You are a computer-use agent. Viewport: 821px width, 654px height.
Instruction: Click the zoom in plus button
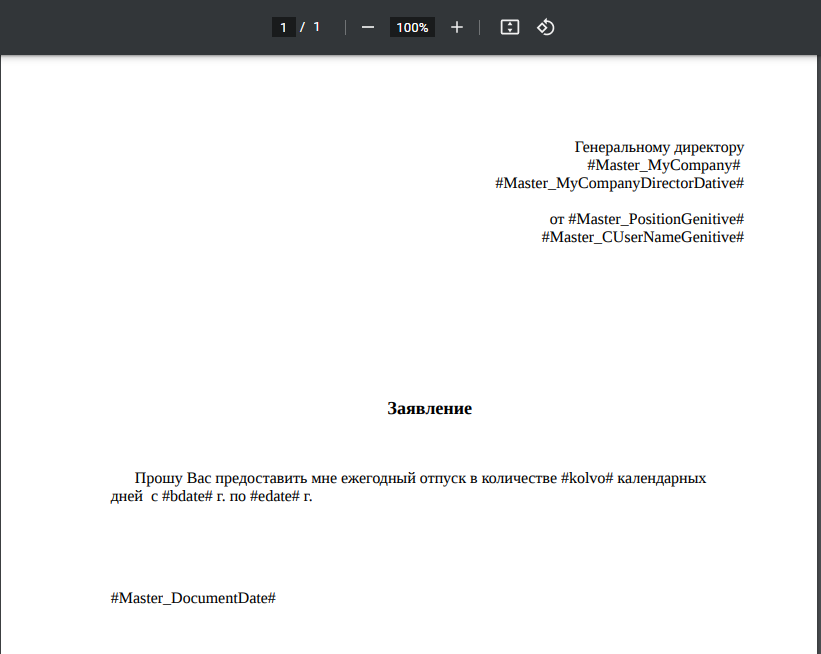tap(457, 27)
